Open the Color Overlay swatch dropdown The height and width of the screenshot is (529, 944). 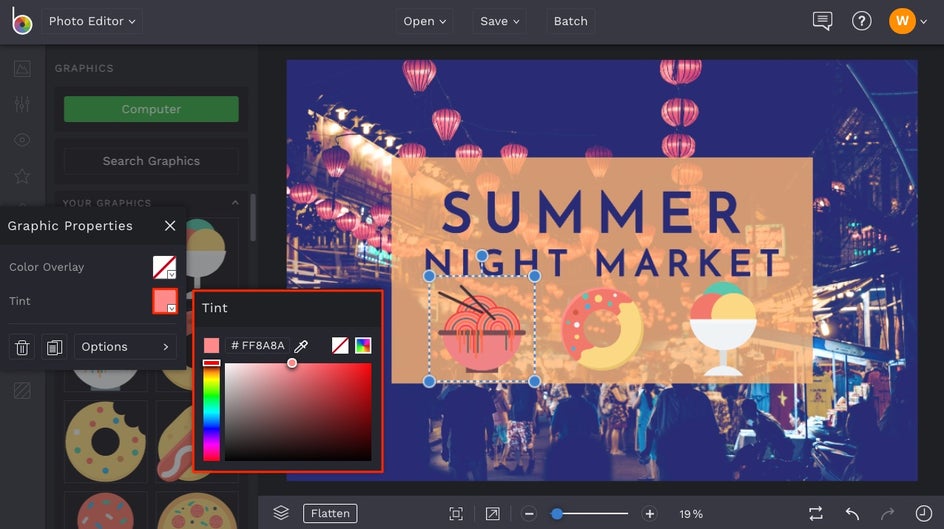tap(164, 267)
